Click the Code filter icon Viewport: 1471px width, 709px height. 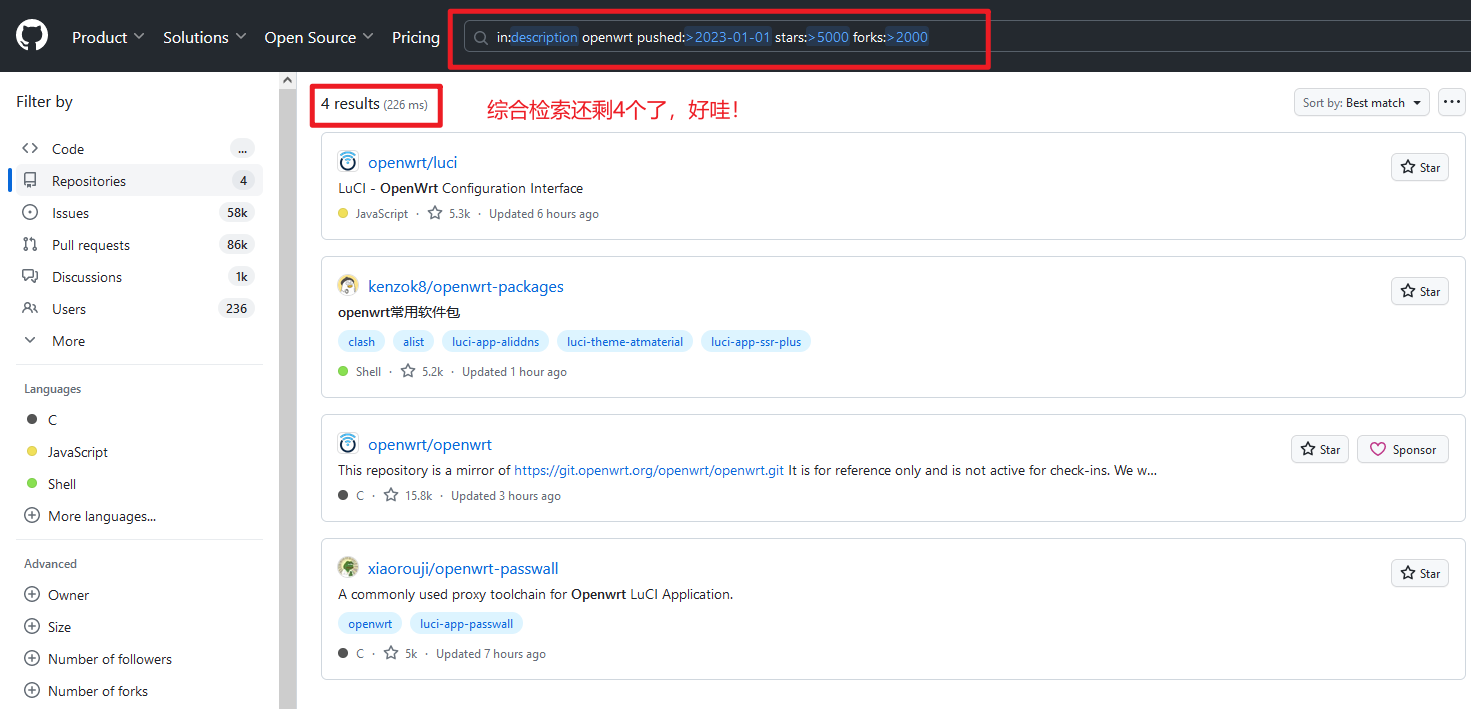point(30,148)
